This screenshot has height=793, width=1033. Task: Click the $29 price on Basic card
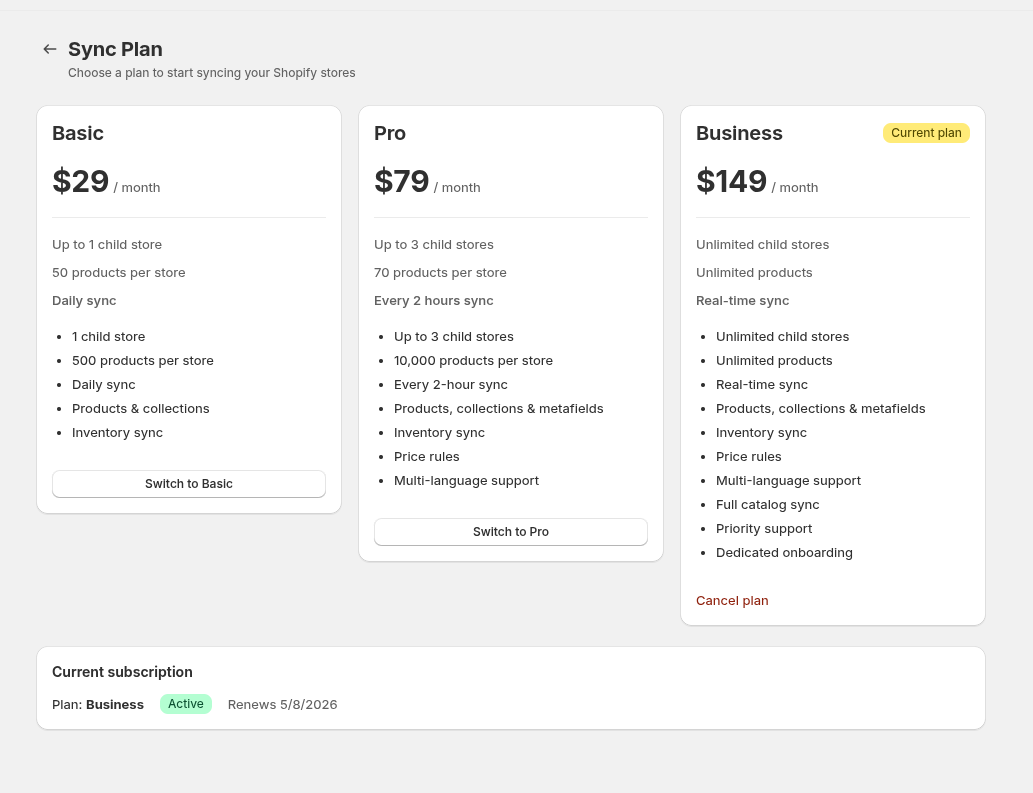point(81,181)
